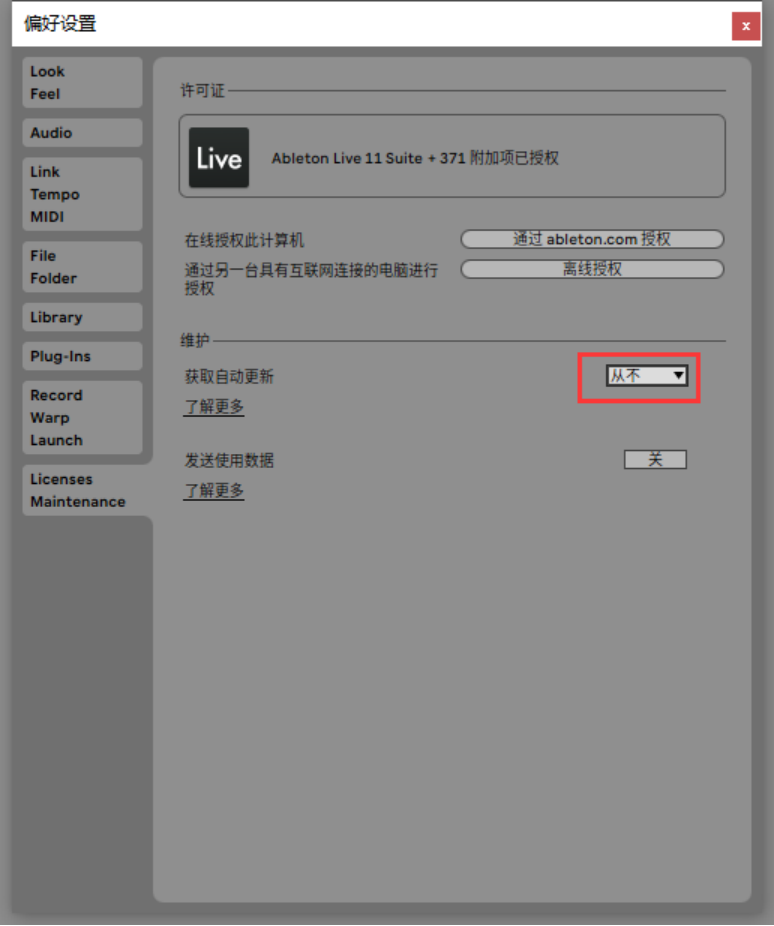Close the 偏好设置 preferences window

[746, 27]
